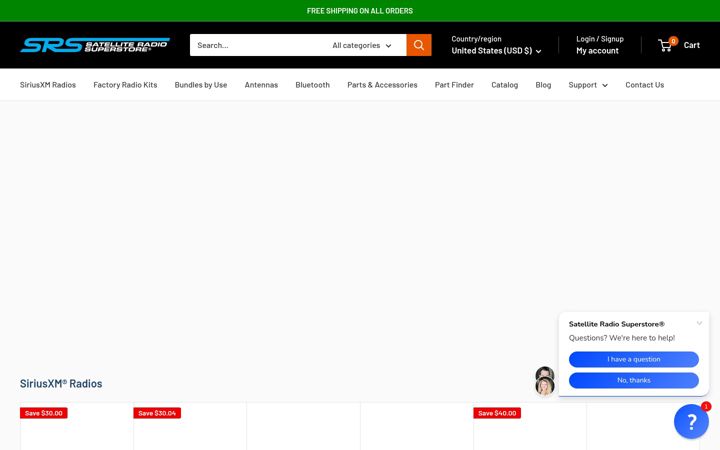This screenshot has width=720, height=450.
Task: Click the Free Shipping announcement banner
Action: (x=360, y=11)
